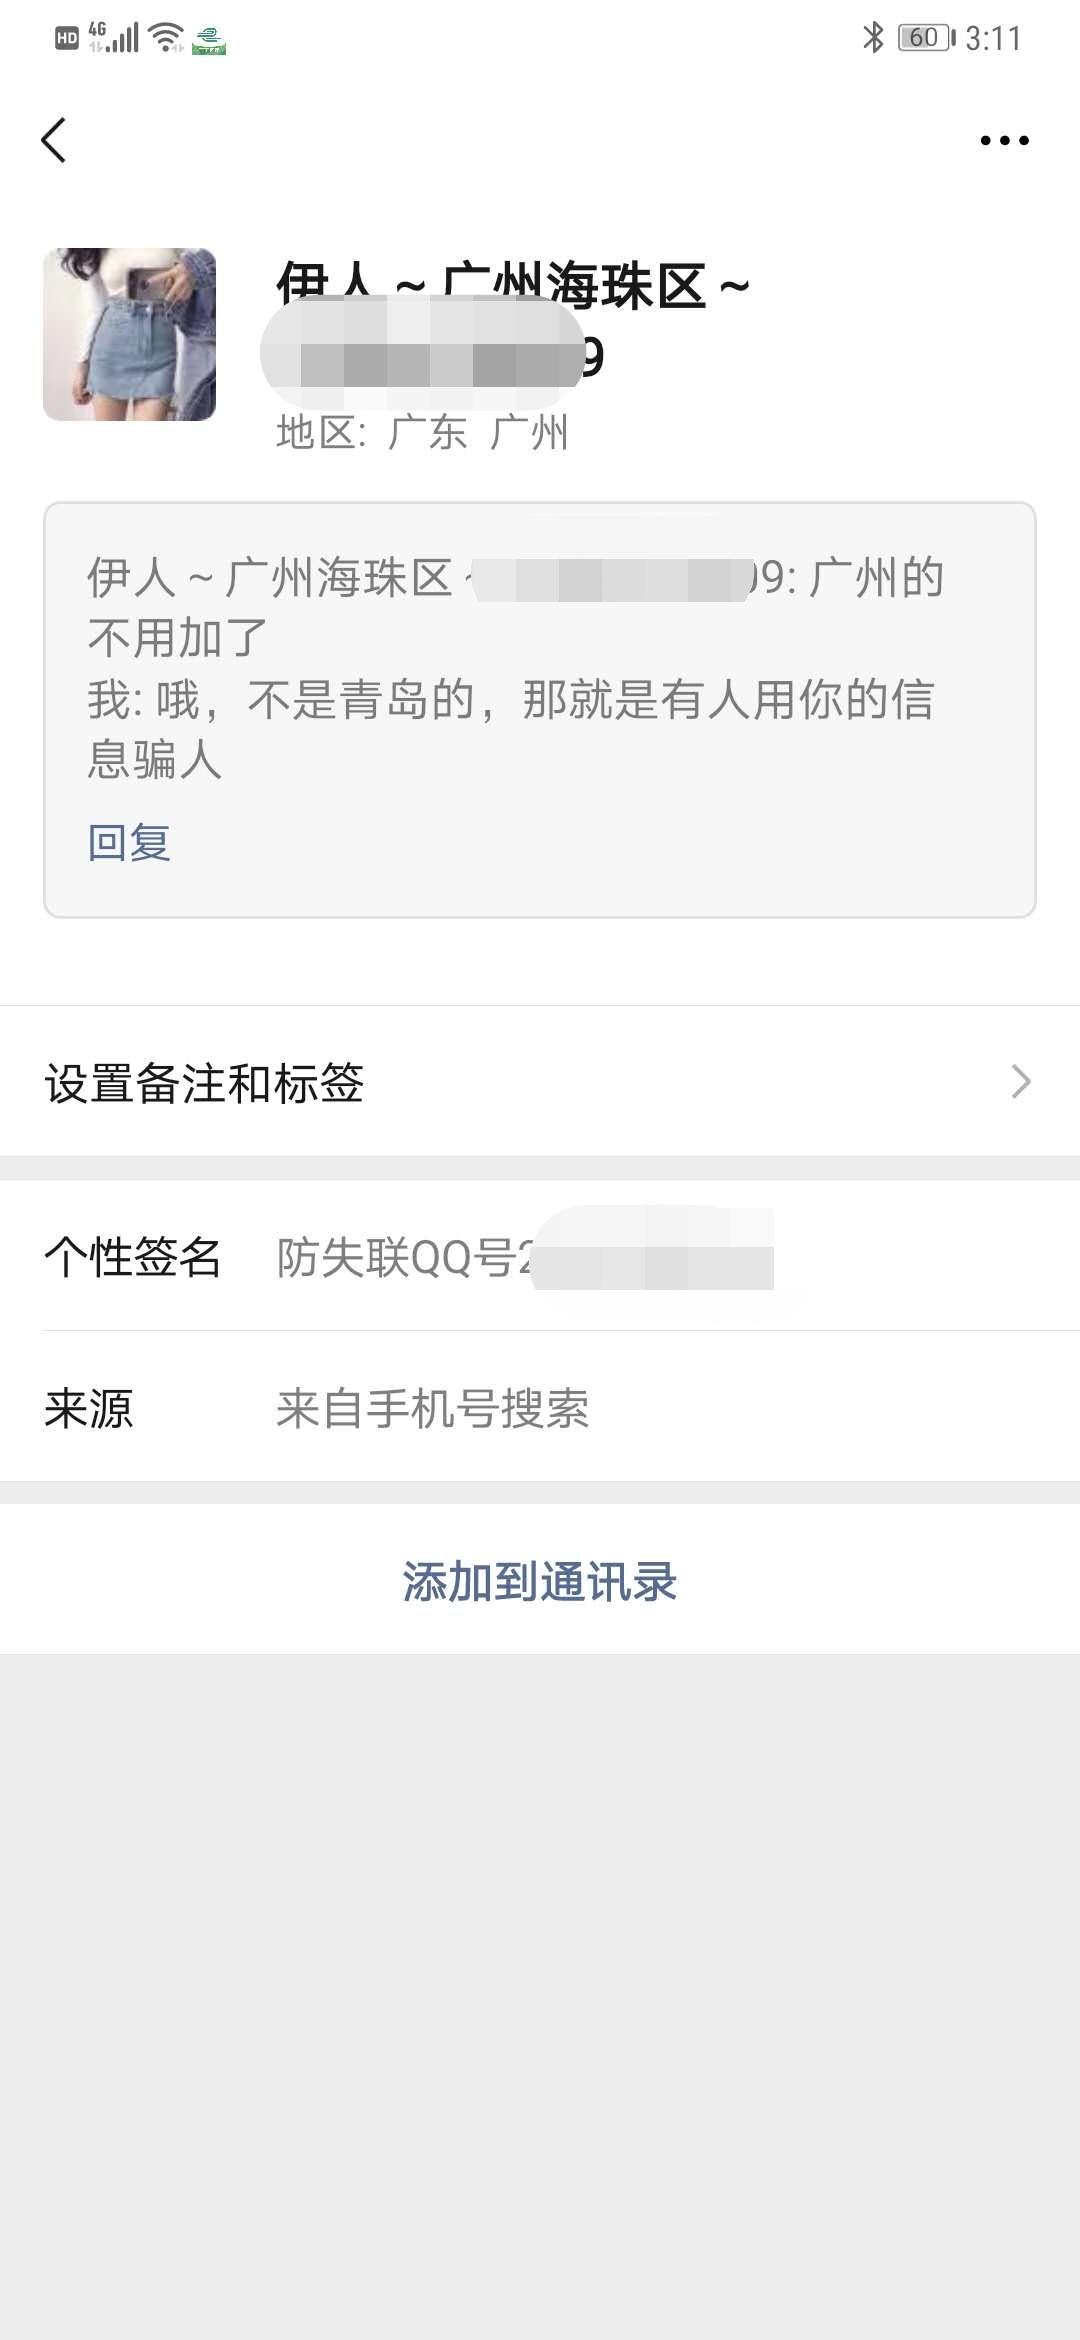
Task: Open 设置备注和标签 settings row
Action: pyautogui.click(x=204, y=1083)
